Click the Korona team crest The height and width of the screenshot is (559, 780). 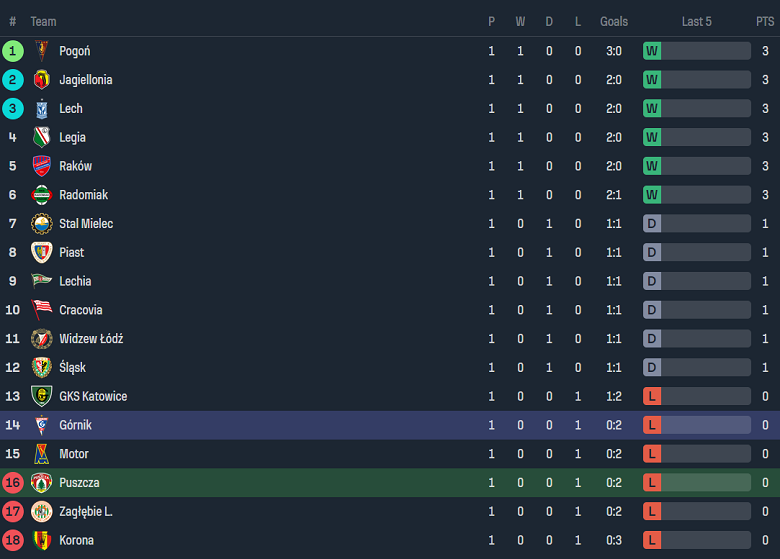click(41, 540)
